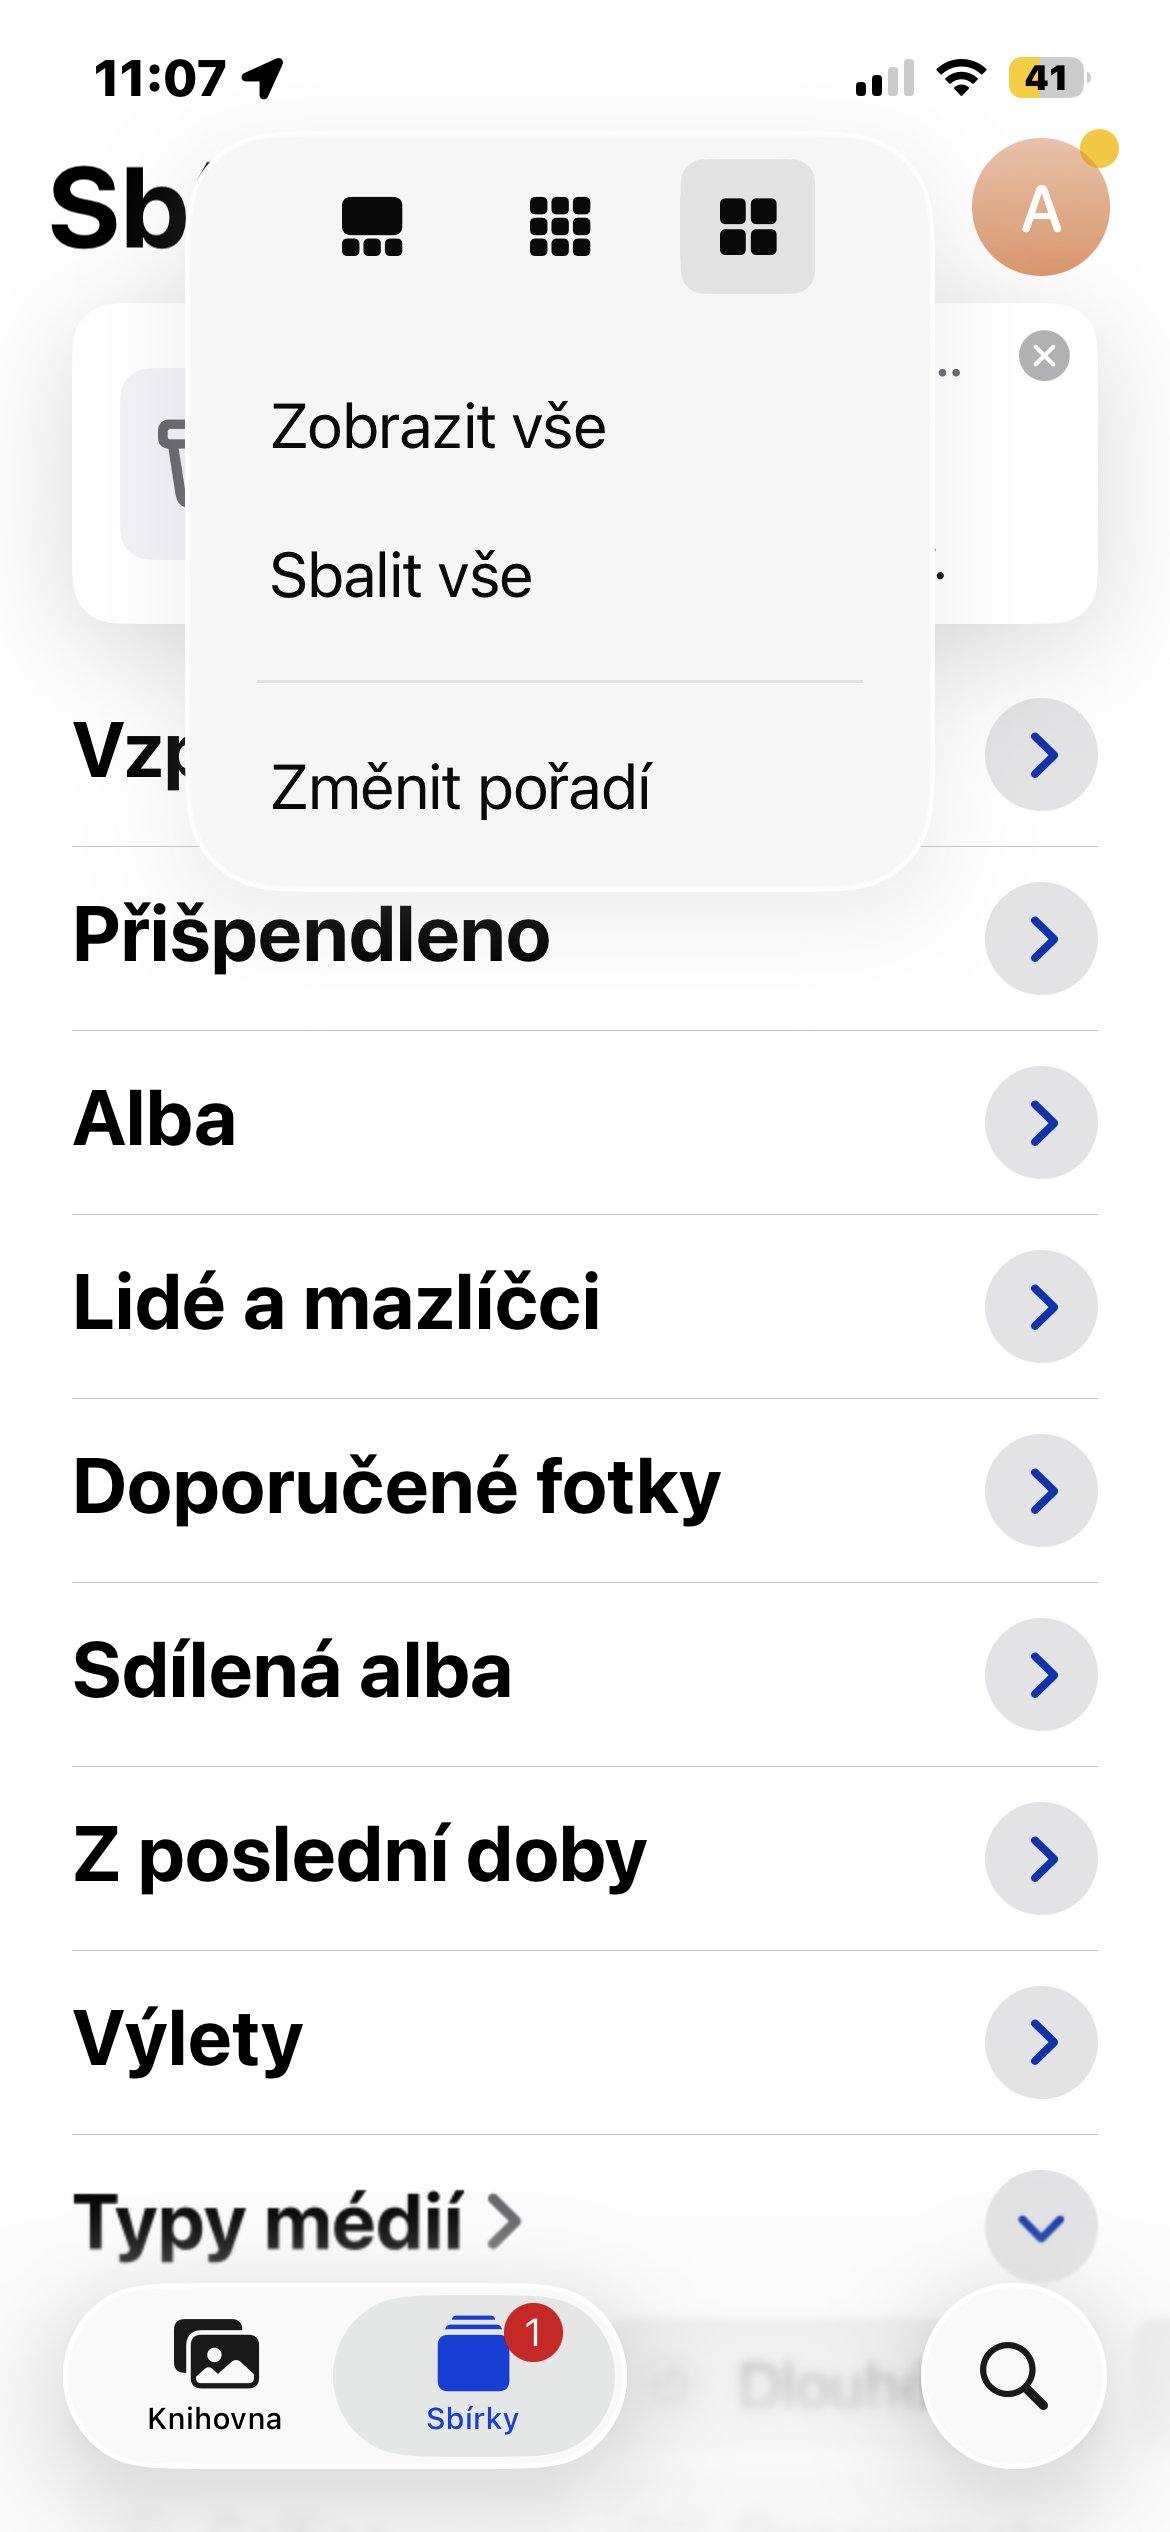Expand the Alba section chevron
This screenshot has height=2532, width=1170.
[x=1041, y=1123]
